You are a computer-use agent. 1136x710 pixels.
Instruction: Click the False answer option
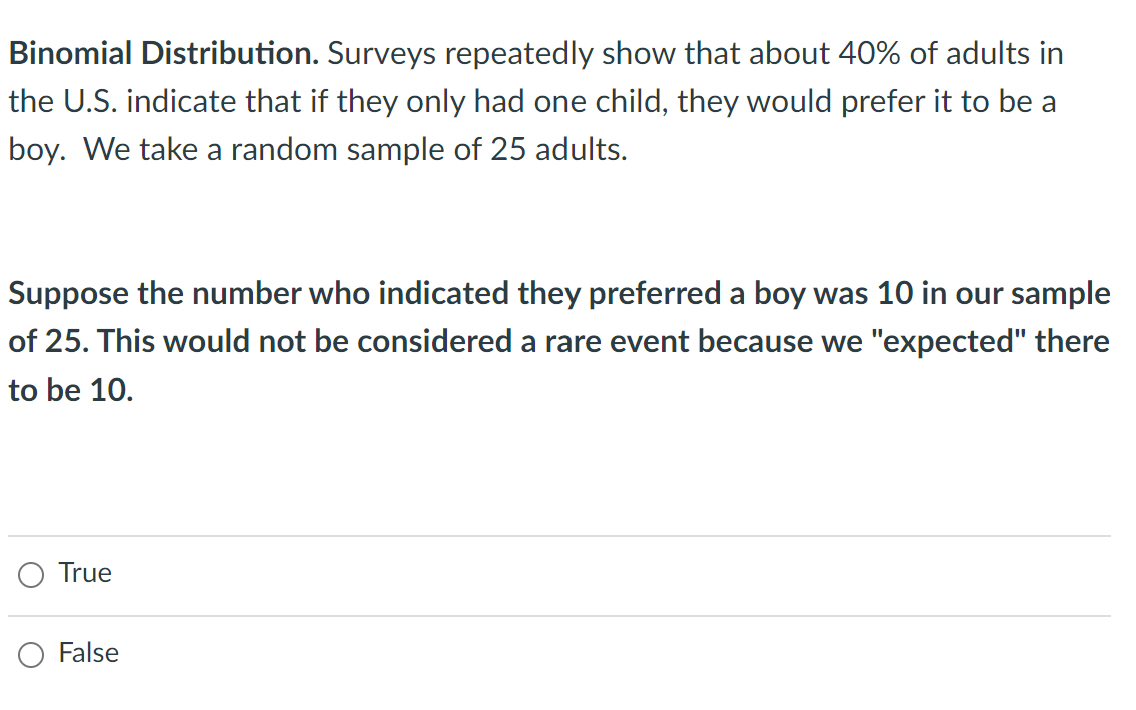click(x=88, y=653)
